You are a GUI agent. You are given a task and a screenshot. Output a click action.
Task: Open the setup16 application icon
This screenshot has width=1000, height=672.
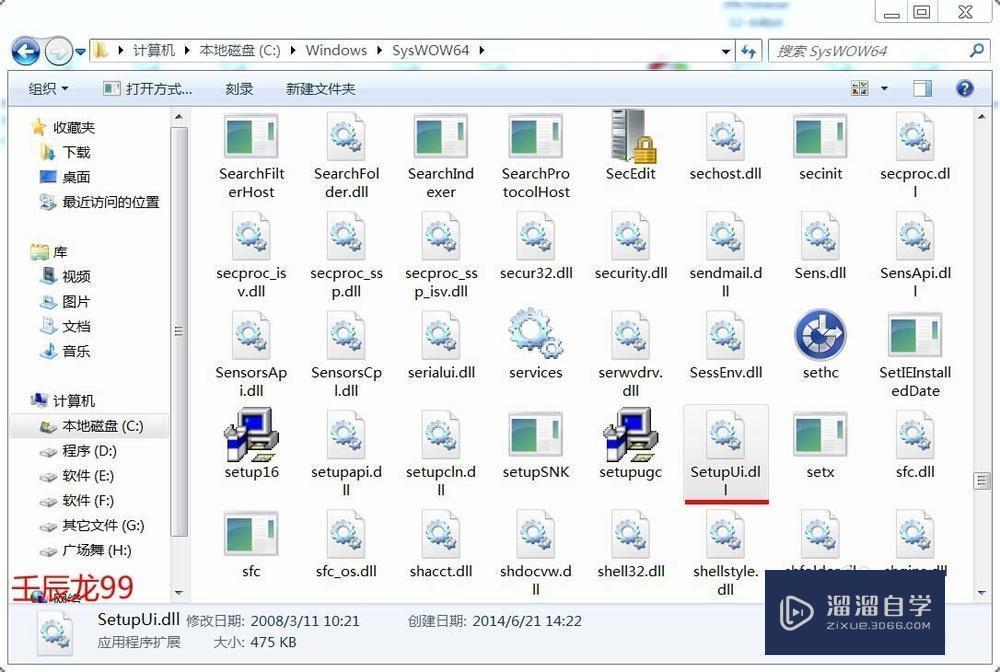[251, 437]
